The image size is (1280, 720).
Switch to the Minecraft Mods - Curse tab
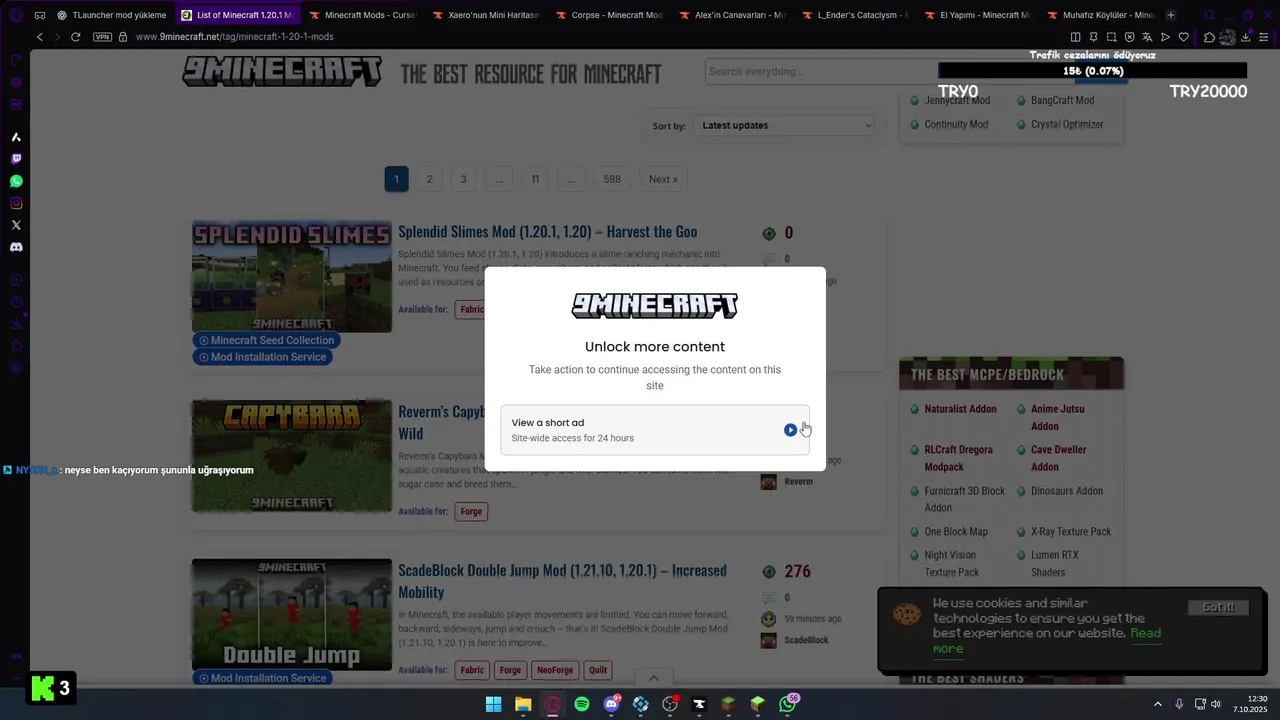pyautogui.click(x=363, y=15)
